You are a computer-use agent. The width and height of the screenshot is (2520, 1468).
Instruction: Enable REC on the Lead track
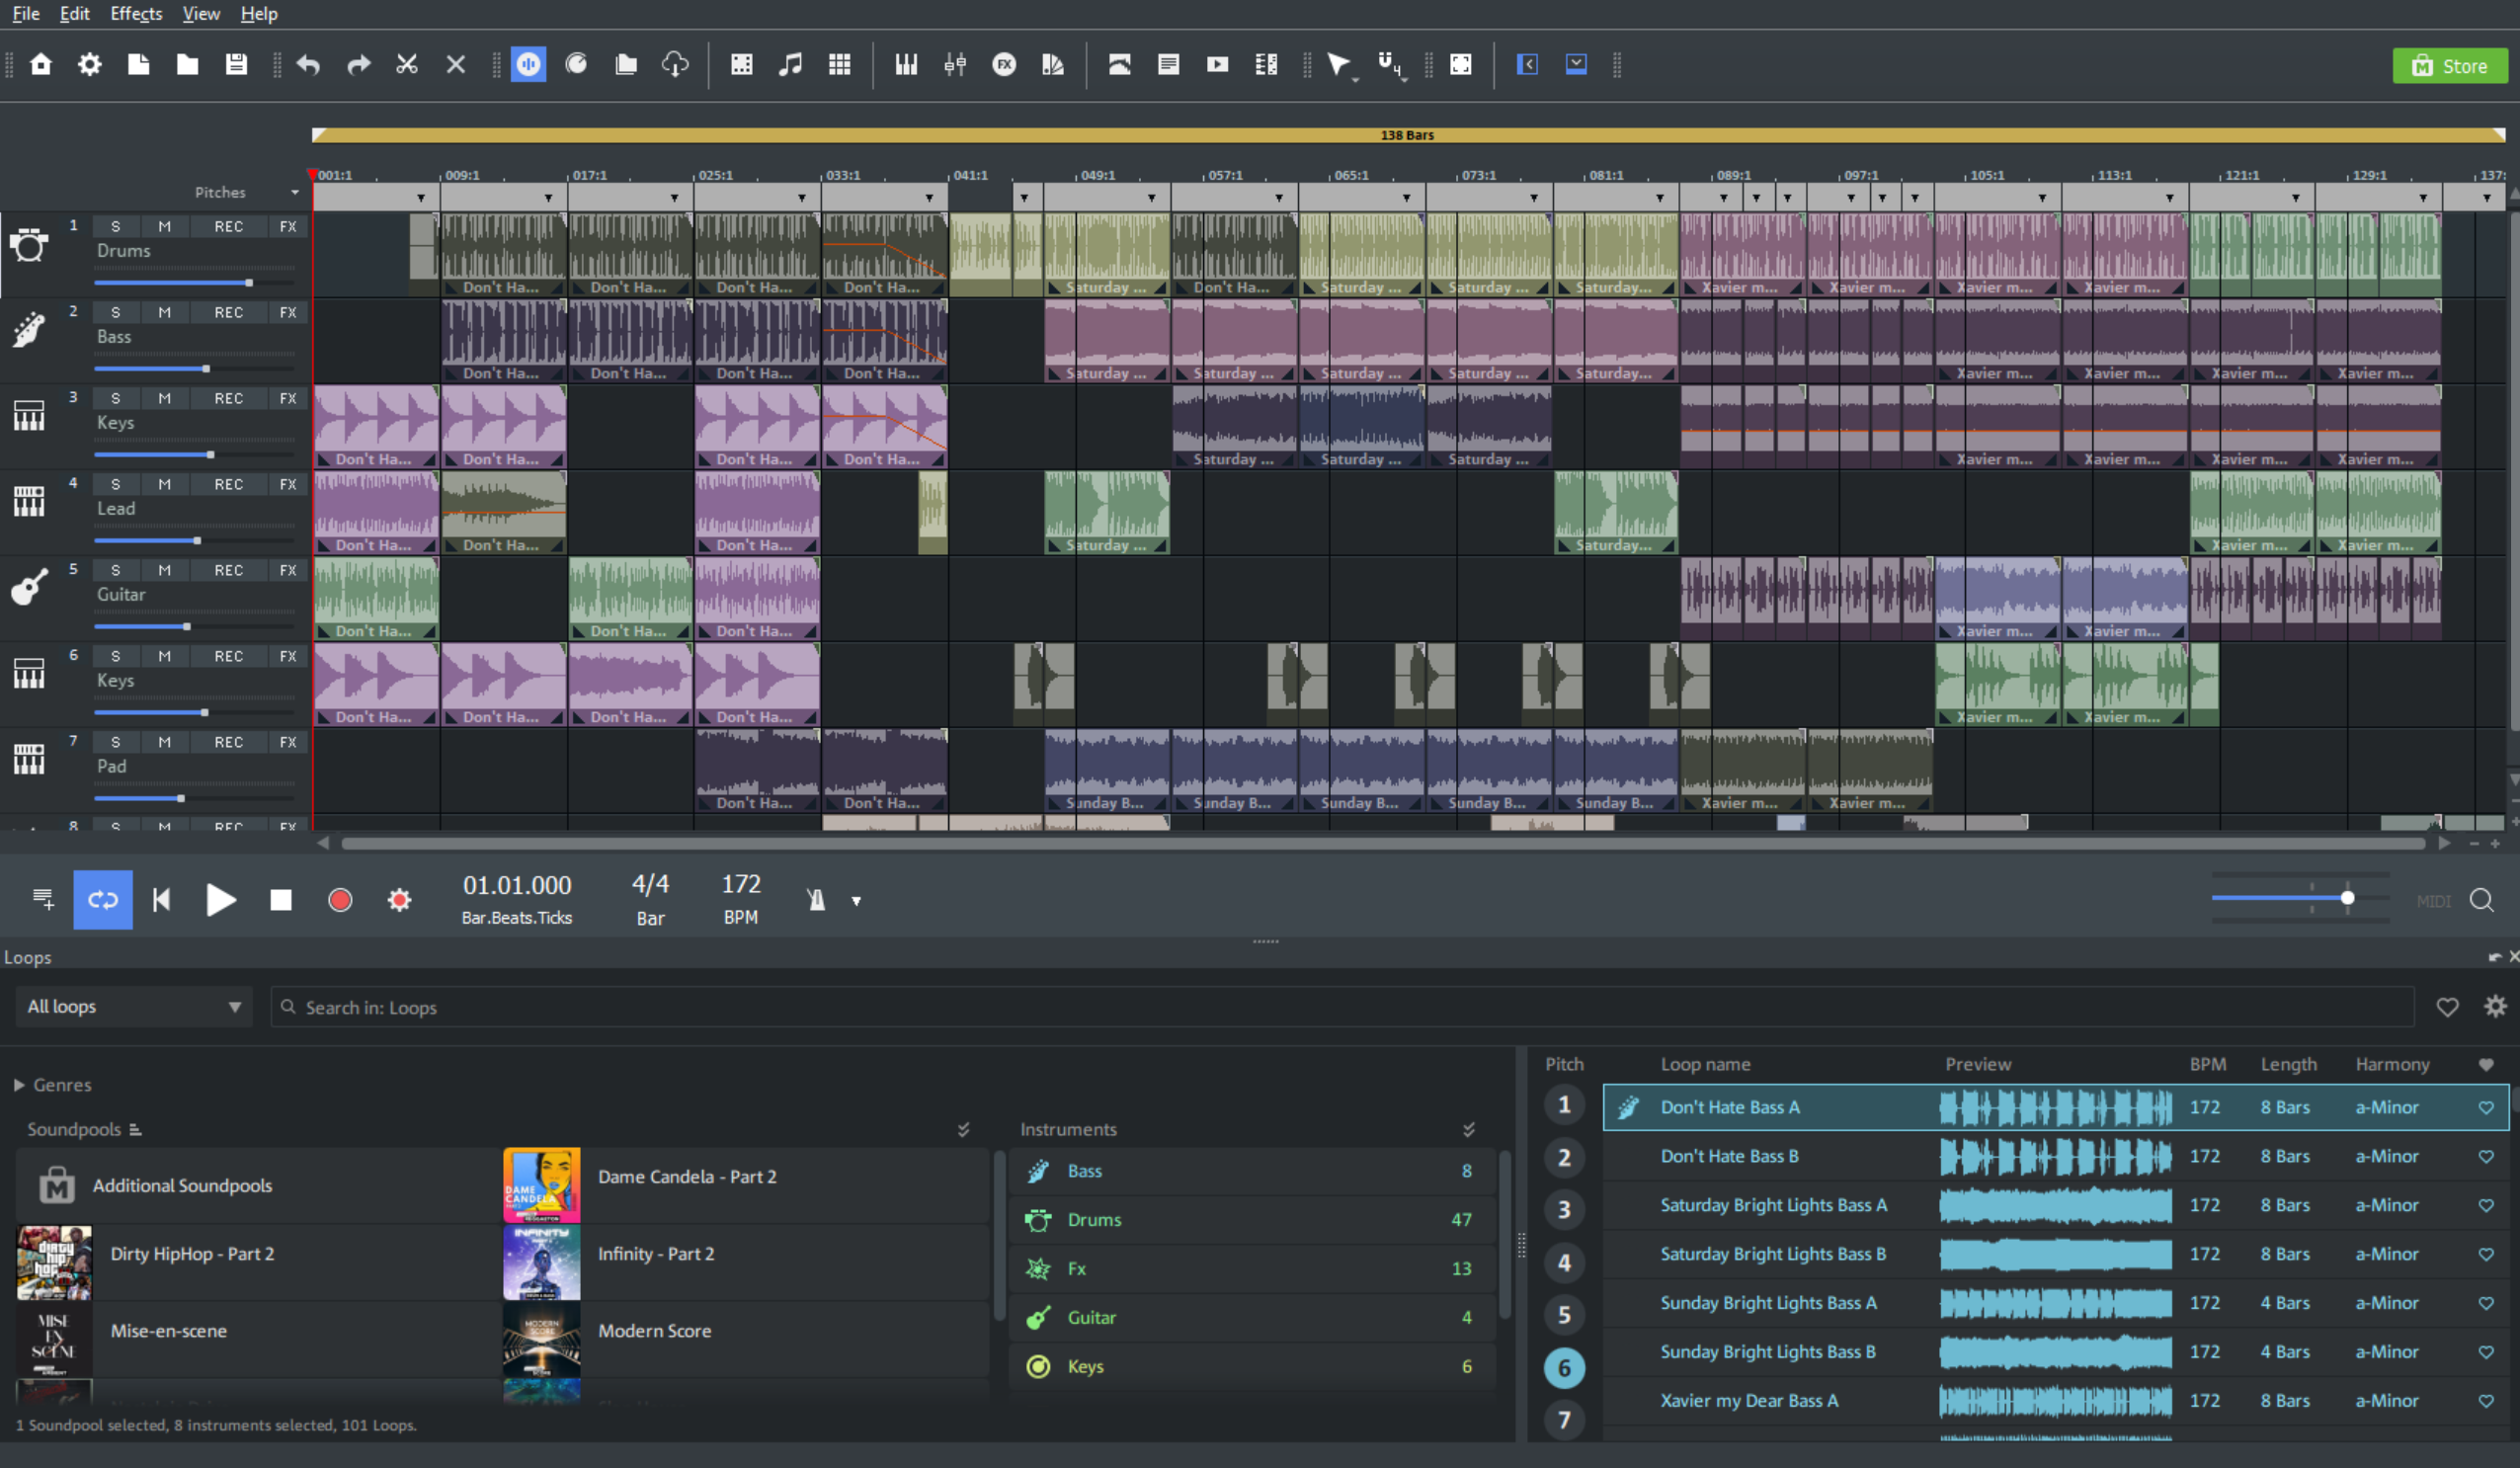click(229, 483)
